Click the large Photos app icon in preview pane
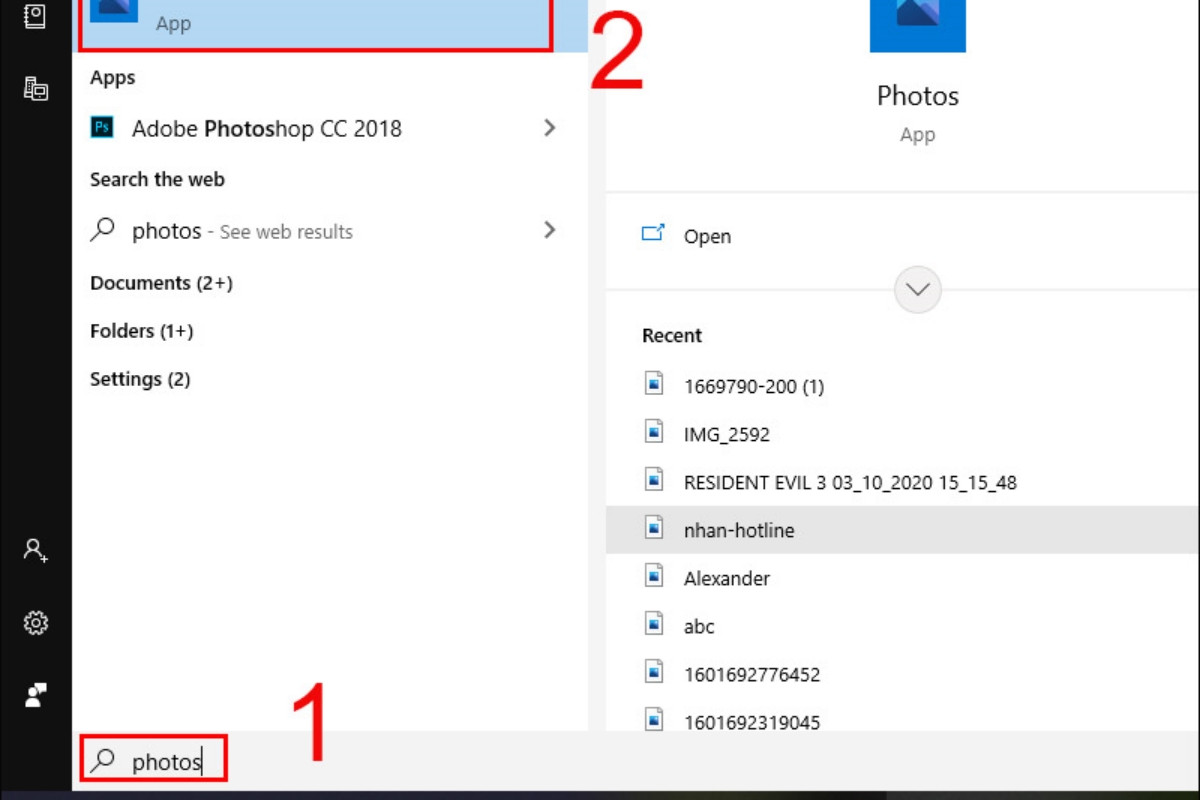Screen dimensions: 1200x800 [x=918, y=26]
